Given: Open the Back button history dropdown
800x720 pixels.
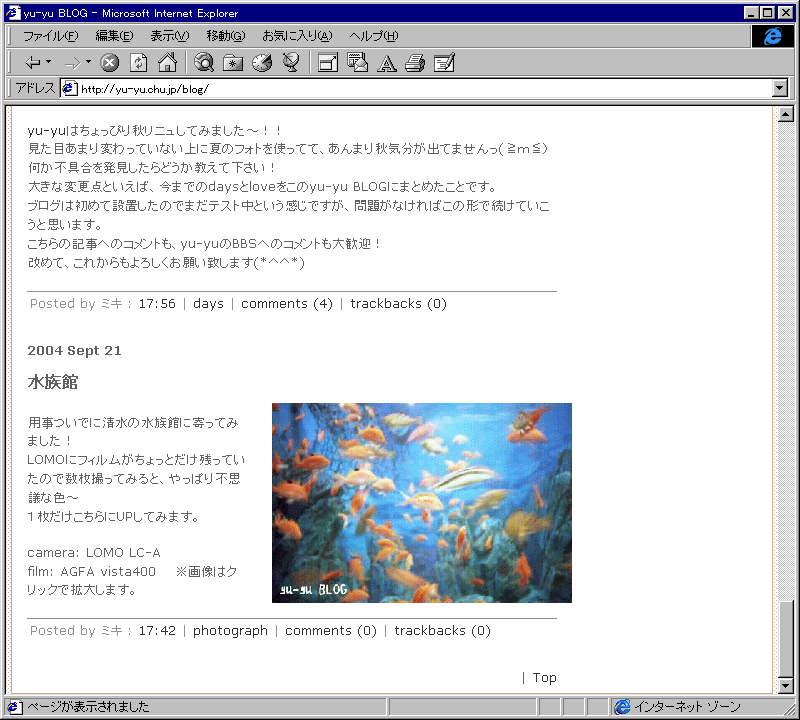Looking at the screenshot, I should coord(48,62).
